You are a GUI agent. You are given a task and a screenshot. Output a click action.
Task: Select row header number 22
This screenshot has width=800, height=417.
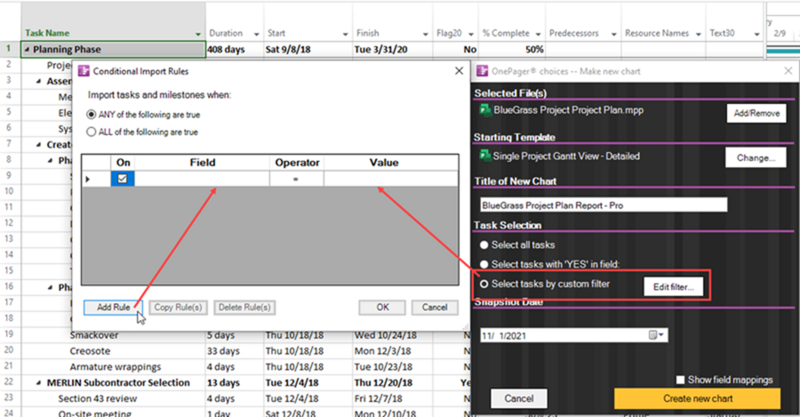point(9,382)
